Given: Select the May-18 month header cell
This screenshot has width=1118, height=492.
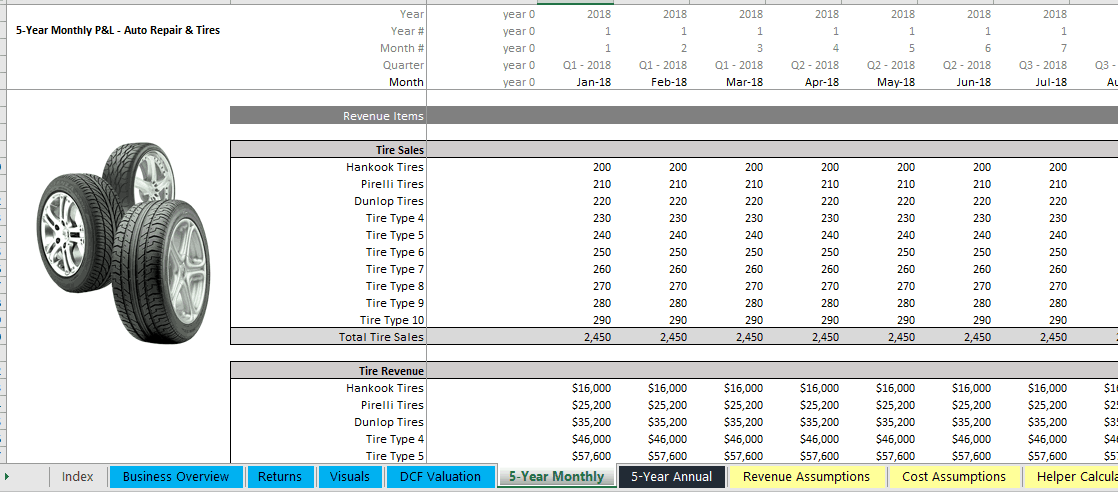Looking at the screenshot, I should coord(896,82).
